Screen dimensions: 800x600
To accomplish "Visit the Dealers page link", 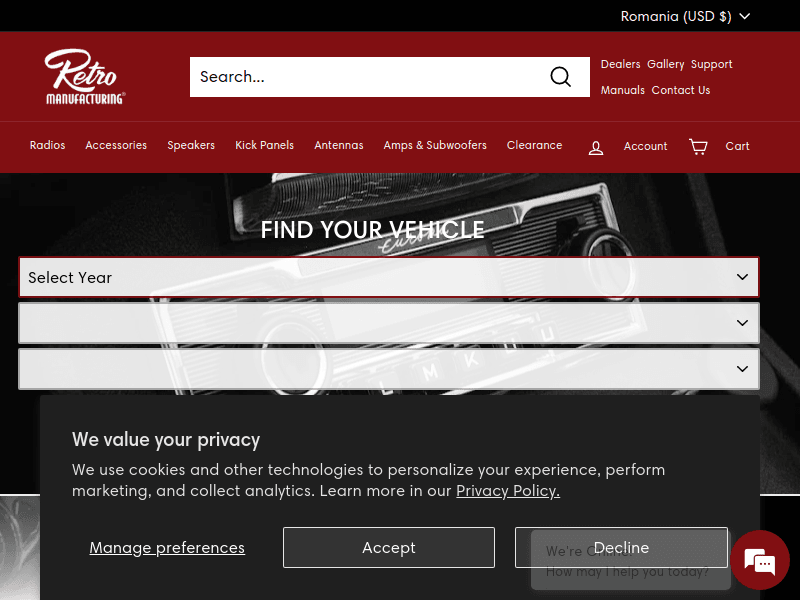I will click(620, 64).
